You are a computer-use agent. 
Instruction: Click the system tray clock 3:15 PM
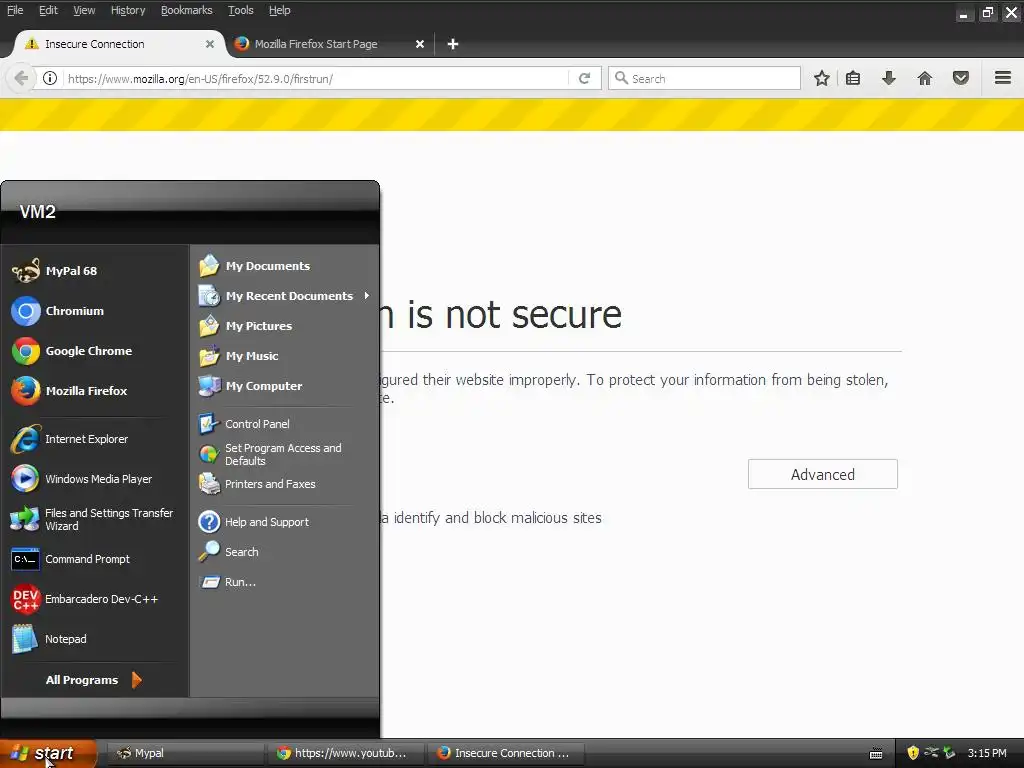[987, 753]
